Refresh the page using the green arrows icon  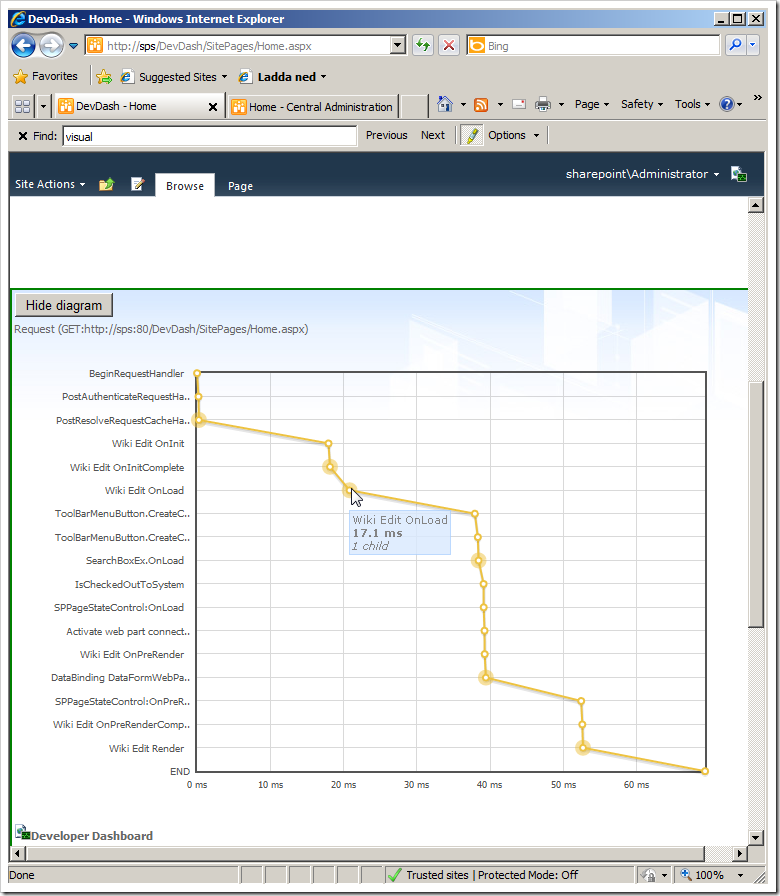pyautogui.click(x=423, y=46)
